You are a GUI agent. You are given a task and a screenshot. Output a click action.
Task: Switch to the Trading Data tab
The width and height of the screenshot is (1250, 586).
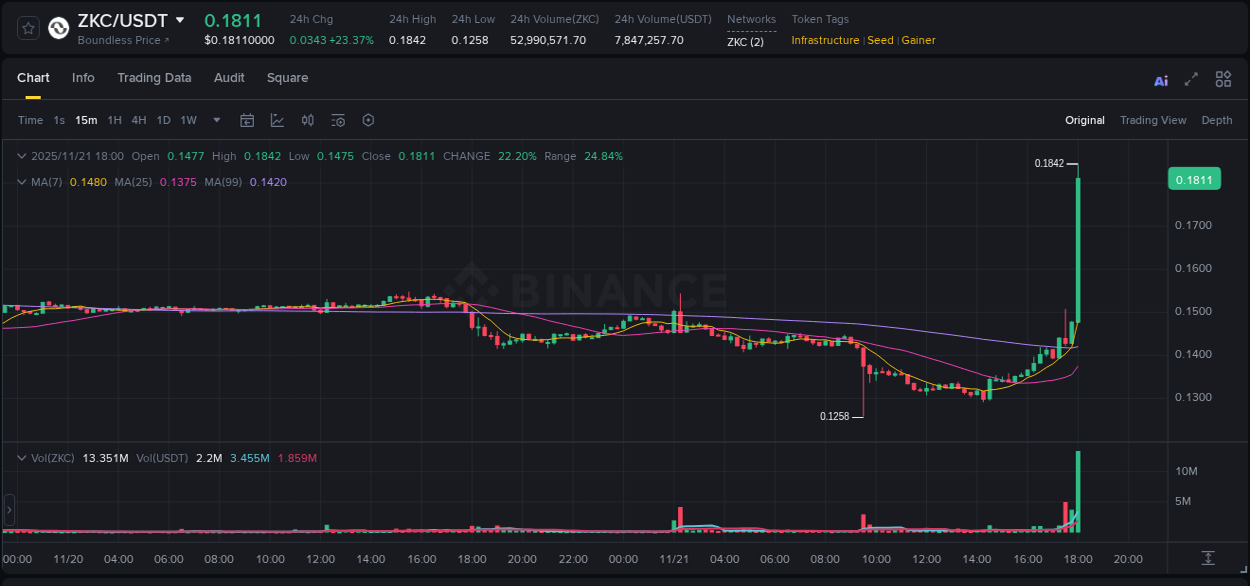(x=154, y=78)
